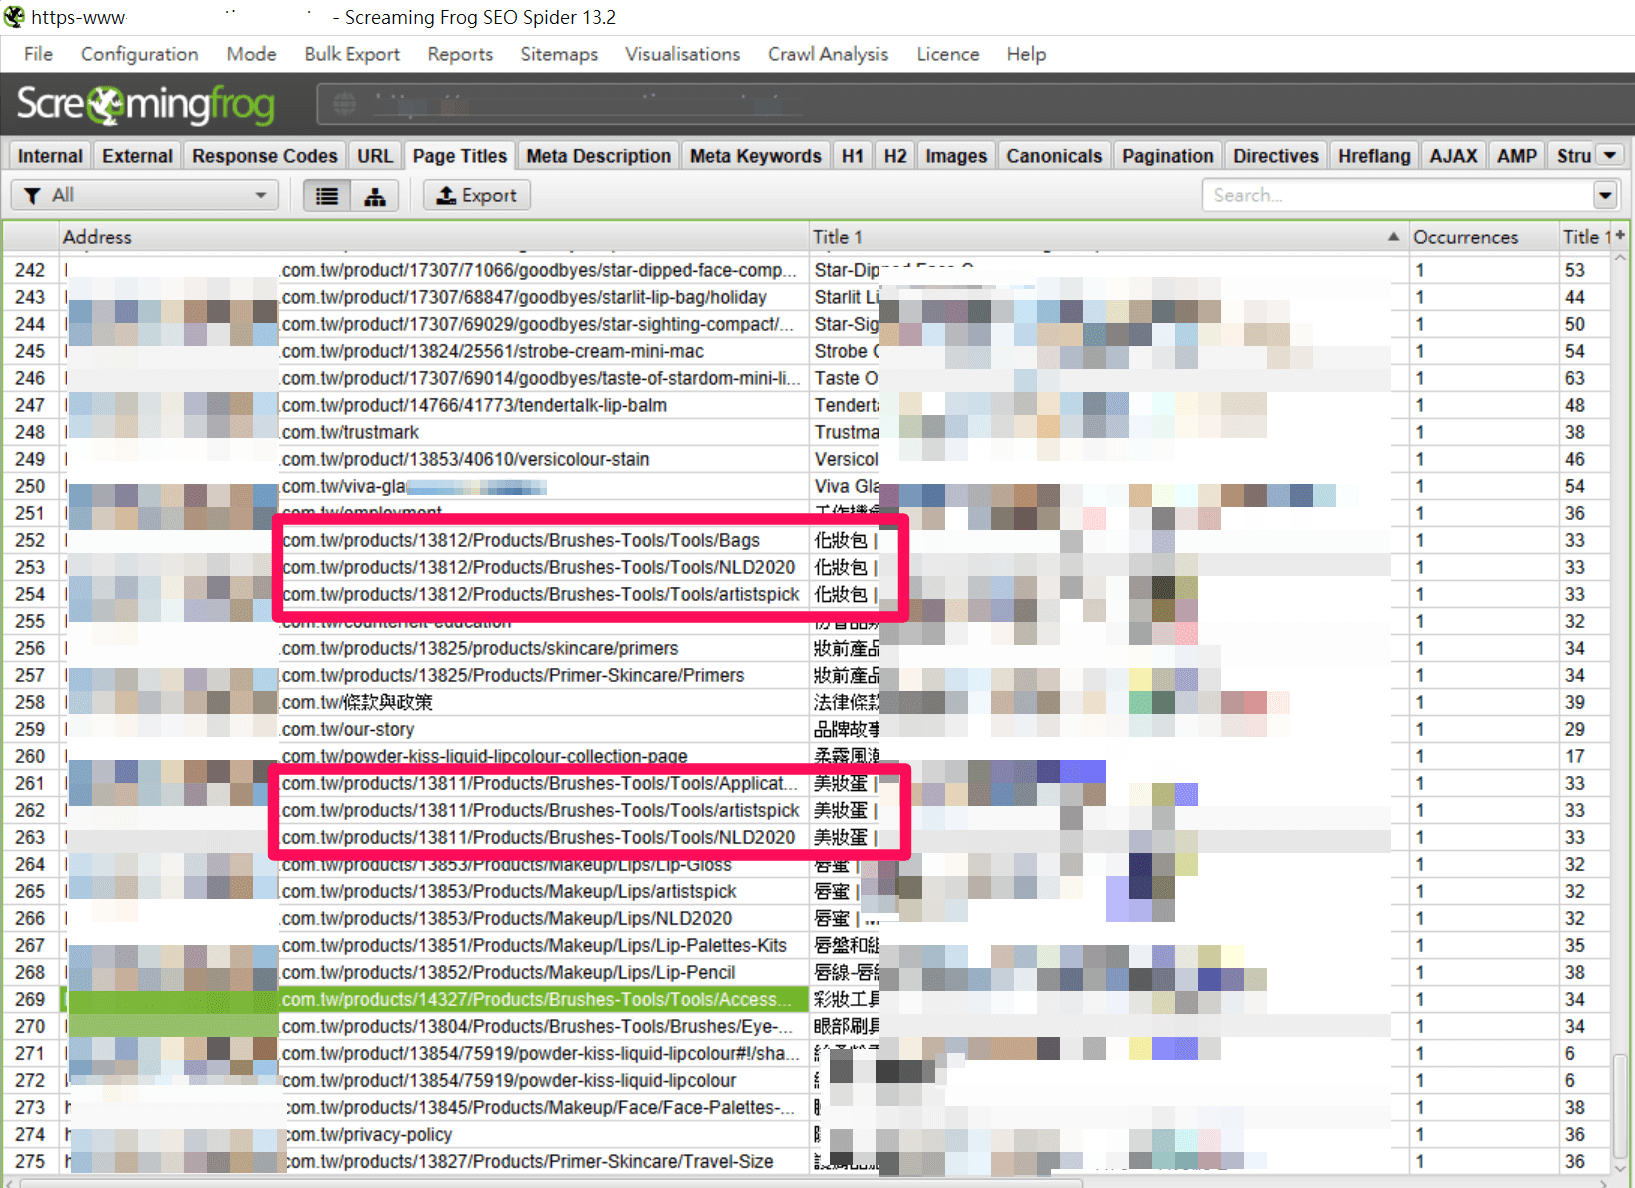
Task: Expand the tab overflow dropdown arrow
Action: pyautogui.click(x=1610, y=155)
